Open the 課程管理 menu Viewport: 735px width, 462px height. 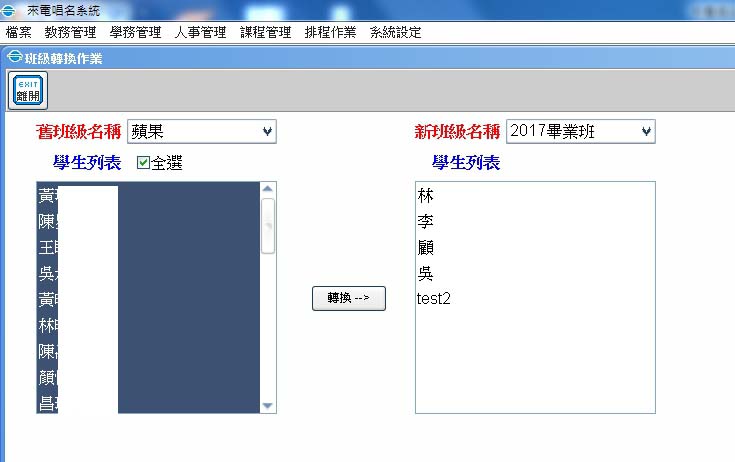point(265,32)
